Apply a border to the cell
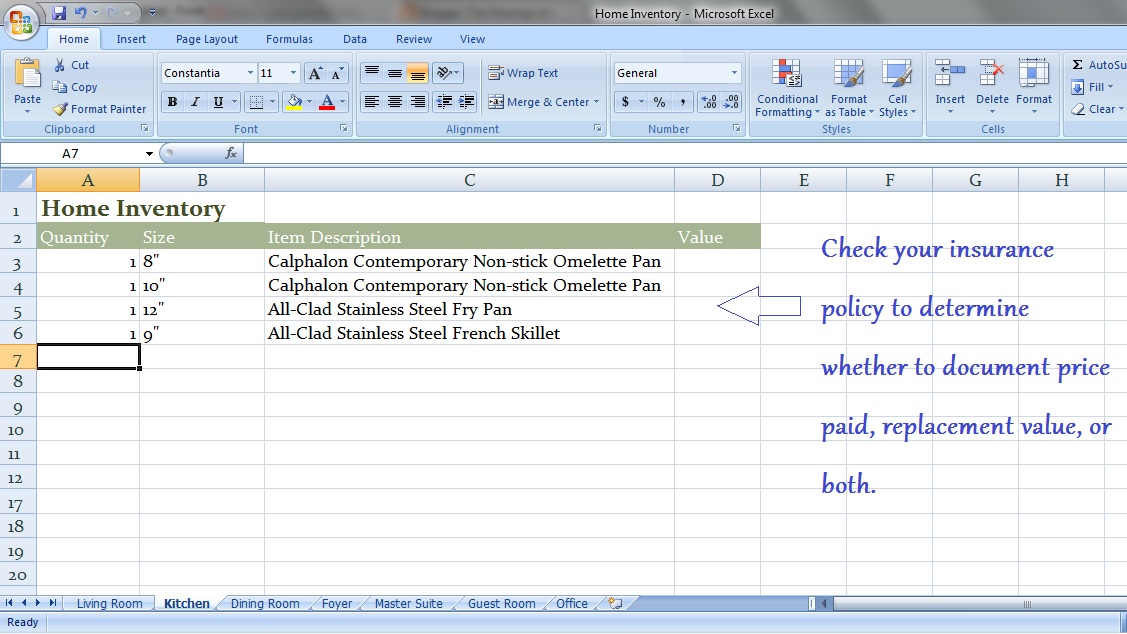The height and width of the screenshot is (634, 1127). [x=256, y=102]
